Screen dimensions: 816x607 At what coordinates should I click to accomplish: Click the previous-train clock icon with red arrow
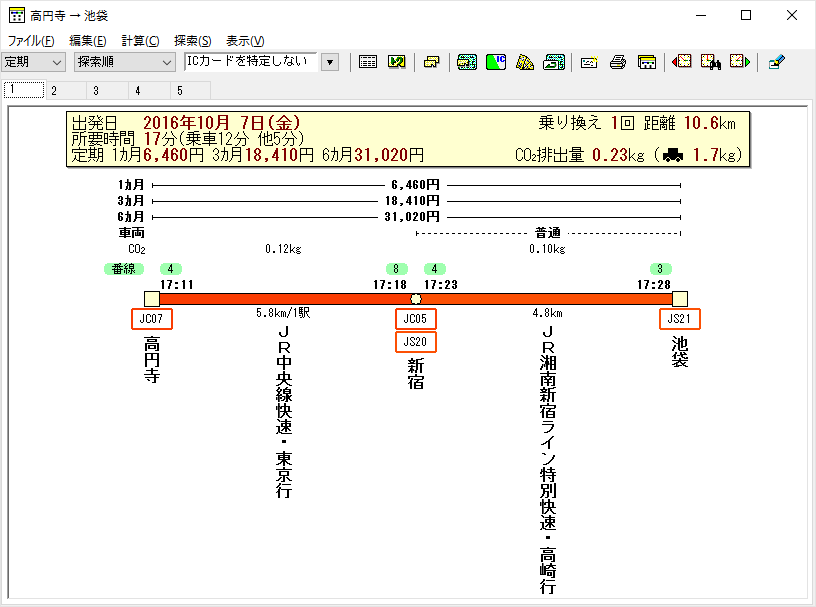(x=682, y=62)
